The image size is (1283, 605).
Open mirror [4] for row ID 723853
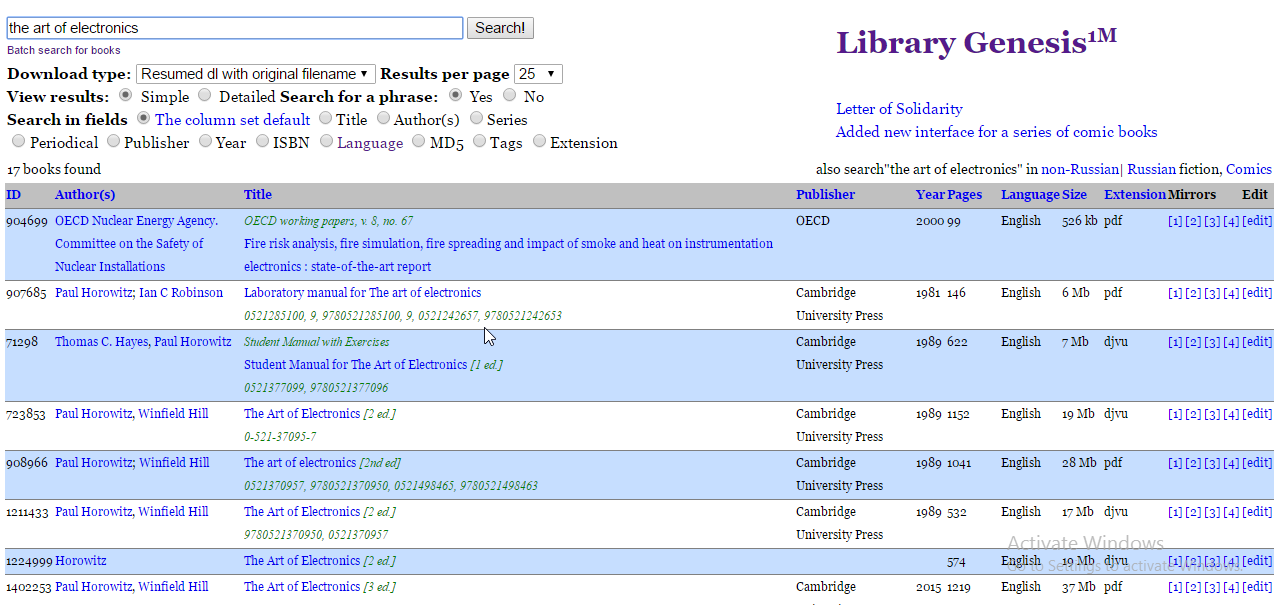tap(1231, 414)
